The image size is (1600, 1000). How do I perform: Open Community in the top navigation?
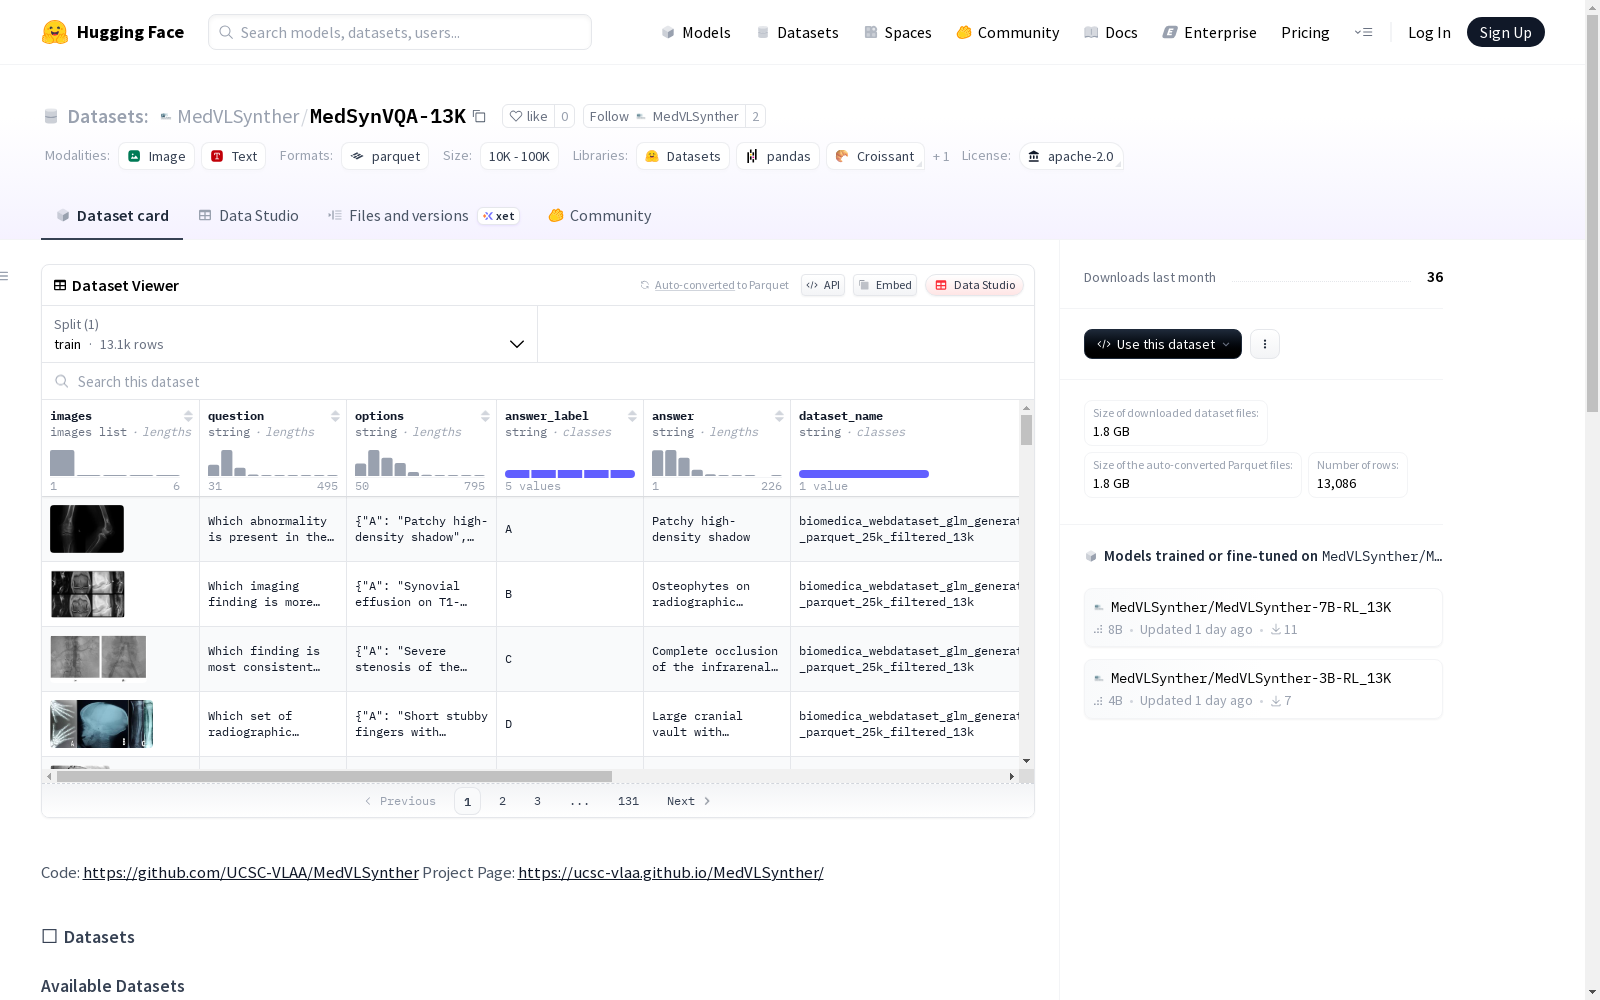(x=1008, y=32)
